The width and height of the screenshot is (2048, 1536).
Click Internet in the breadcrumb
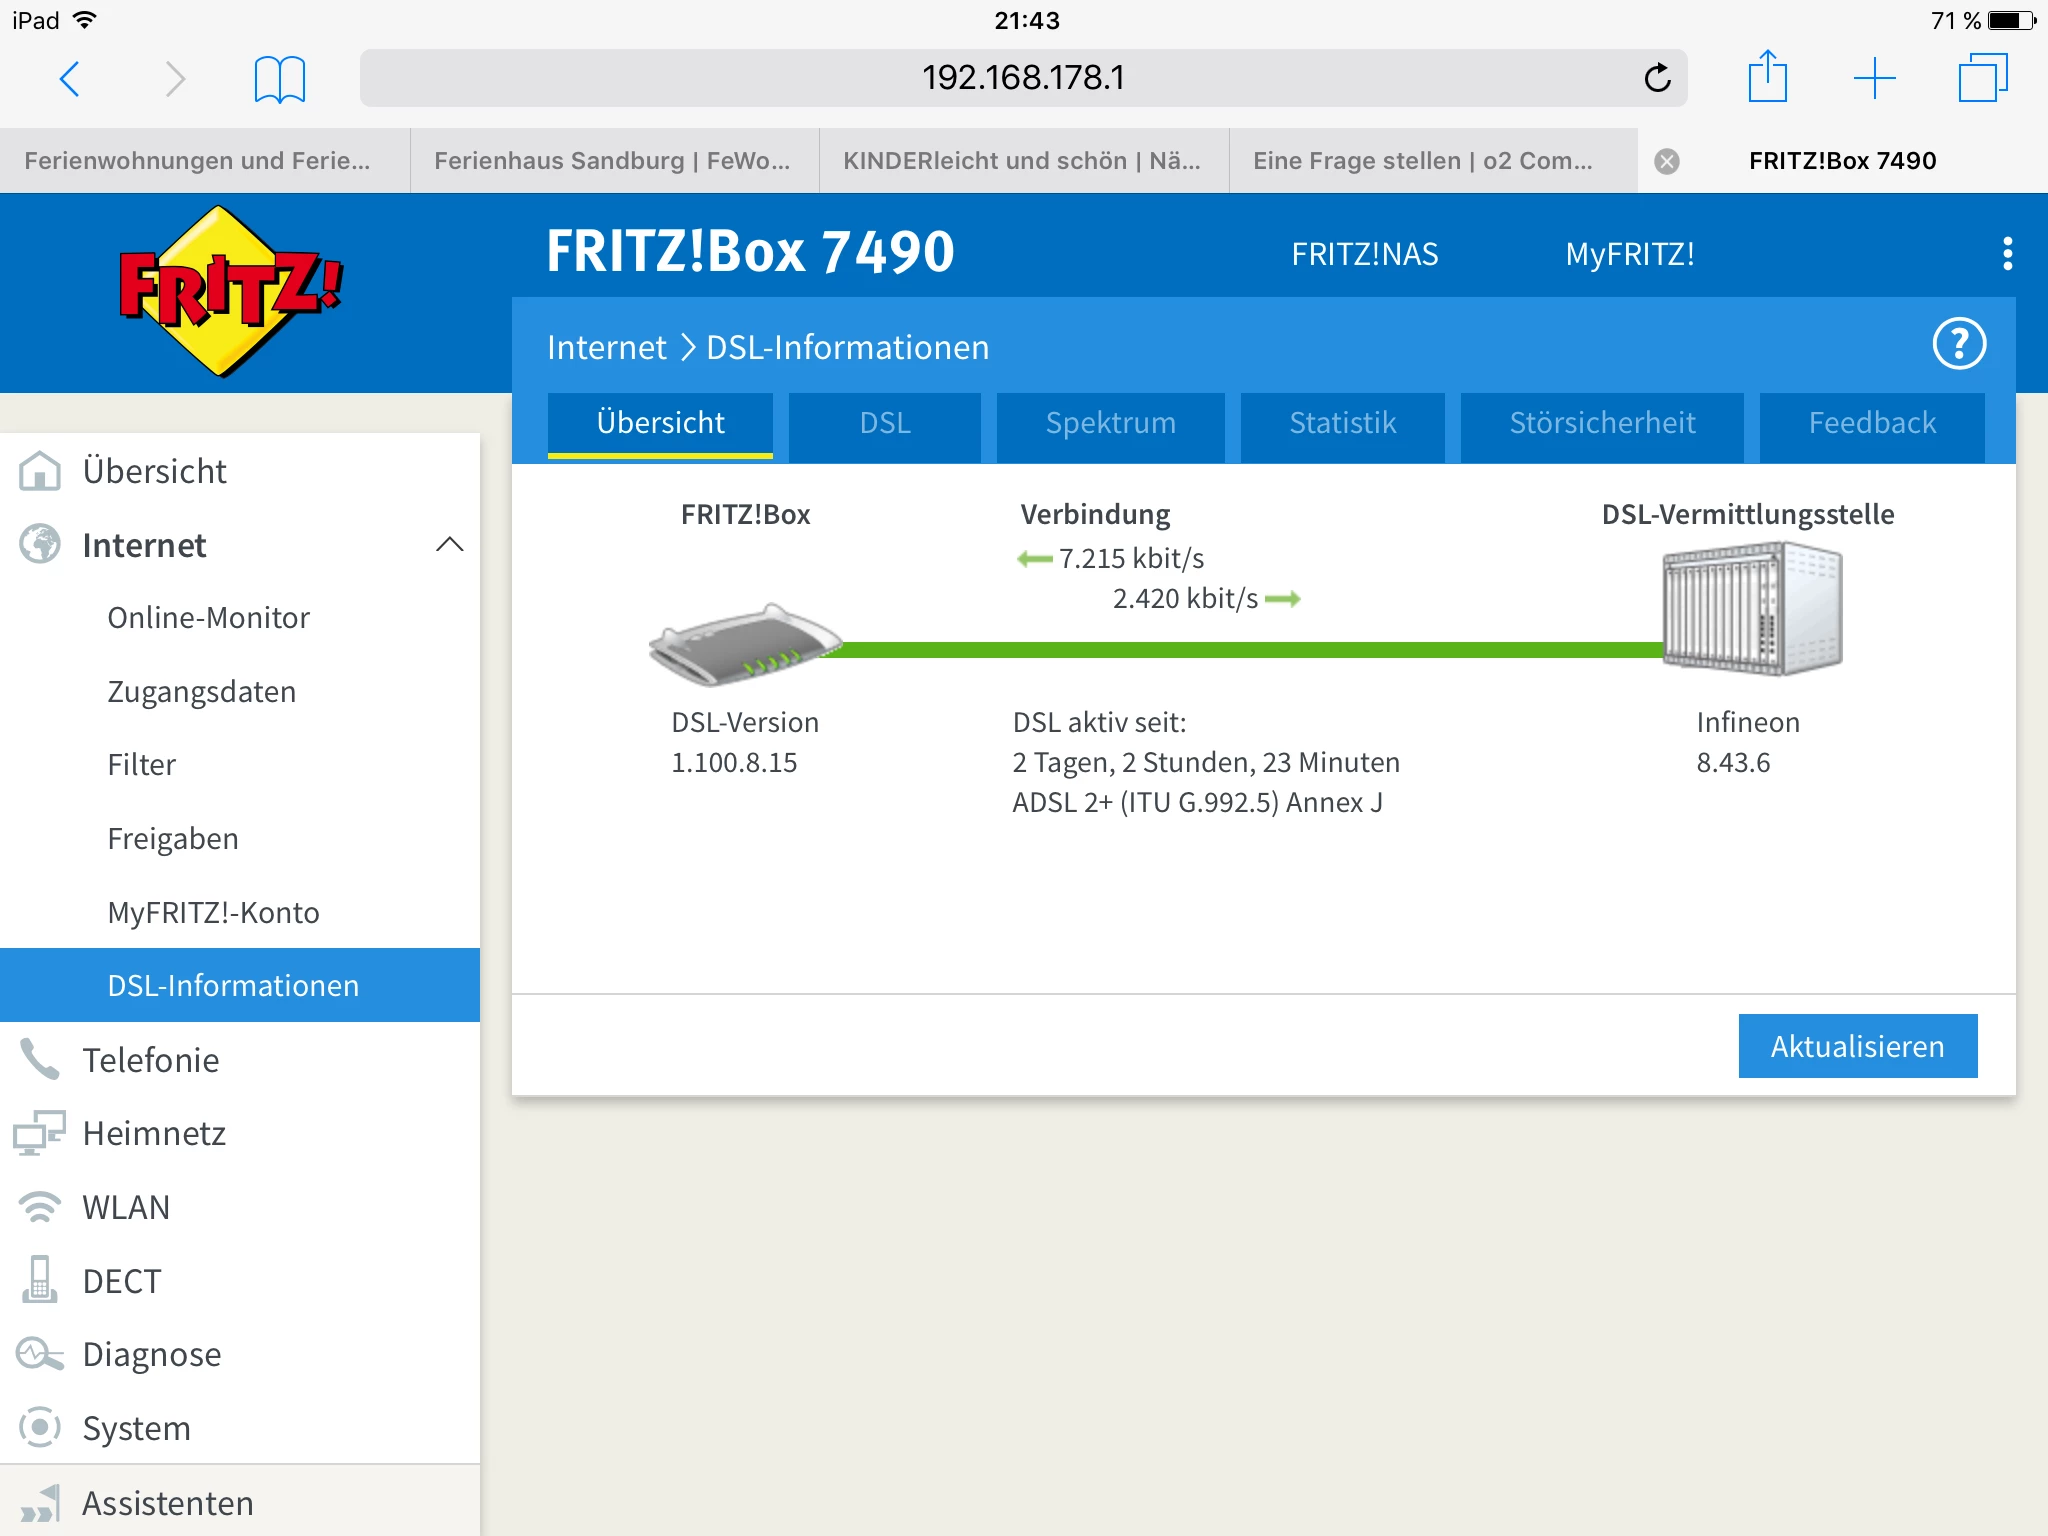point(606,347)
